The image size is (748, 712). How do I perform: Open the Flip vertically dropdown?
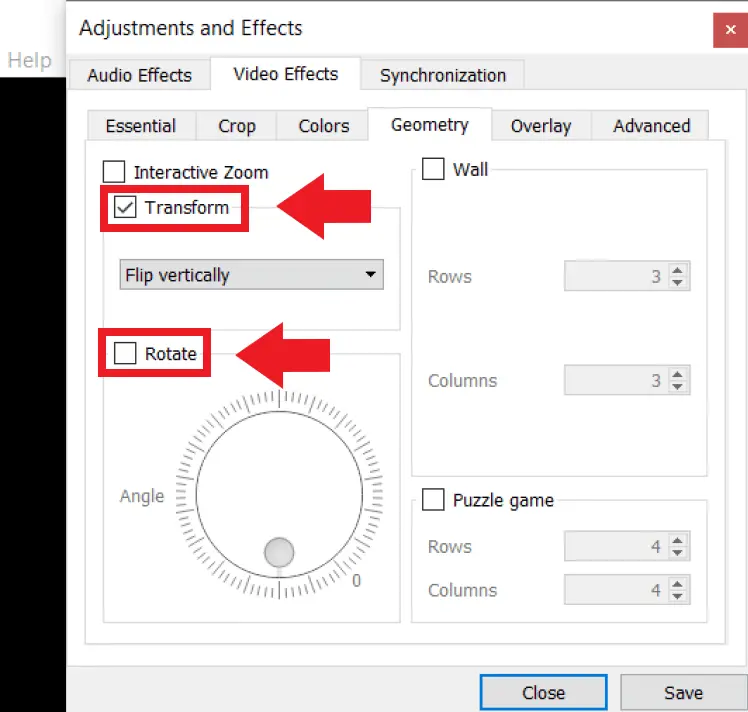pyautogui.click(x=251, y=274)
